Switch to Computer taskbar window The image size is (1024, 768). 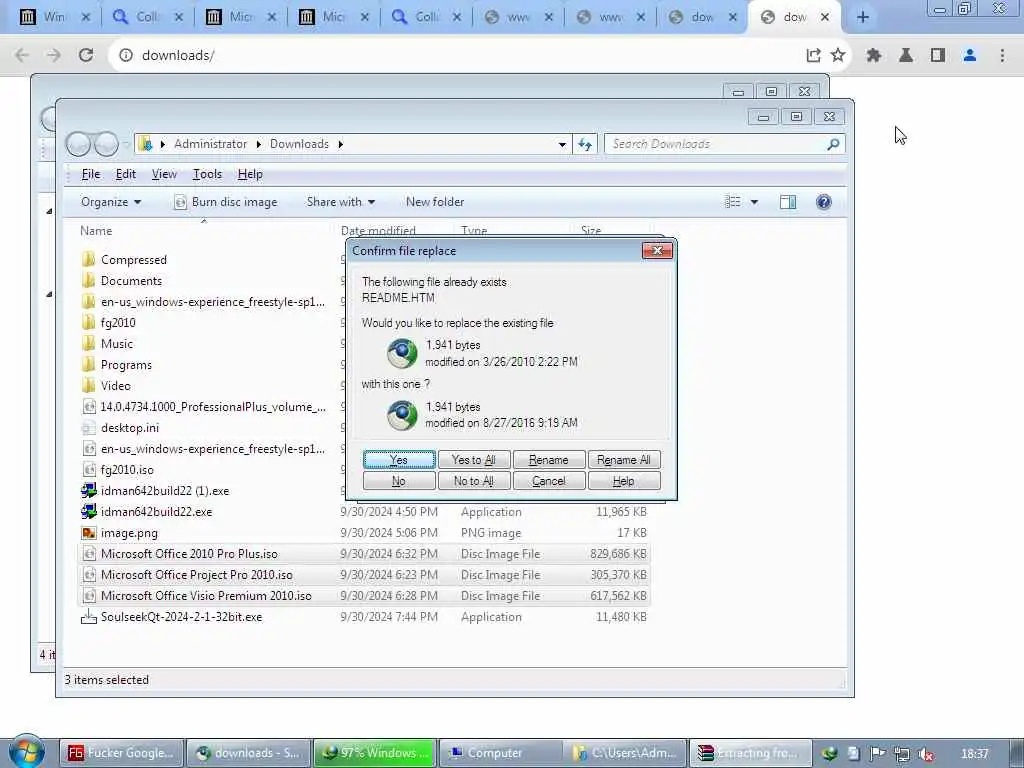click(500, 753)
